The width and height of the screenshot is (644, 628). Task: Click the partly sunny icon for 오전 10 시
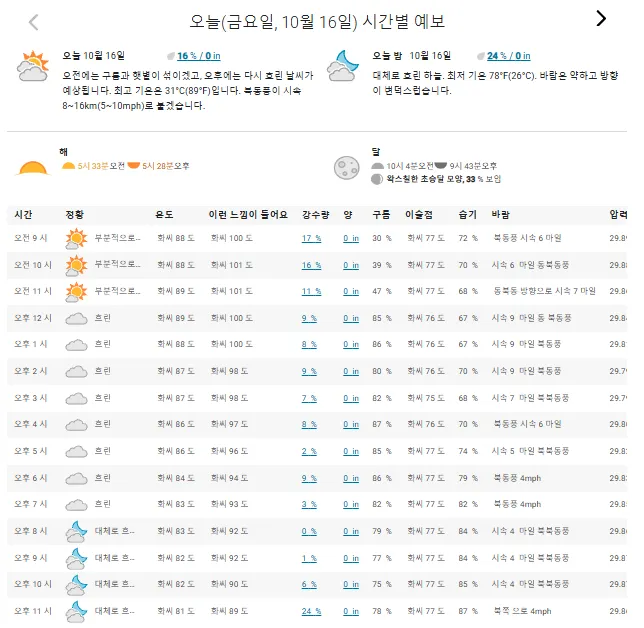coord(76,265)
